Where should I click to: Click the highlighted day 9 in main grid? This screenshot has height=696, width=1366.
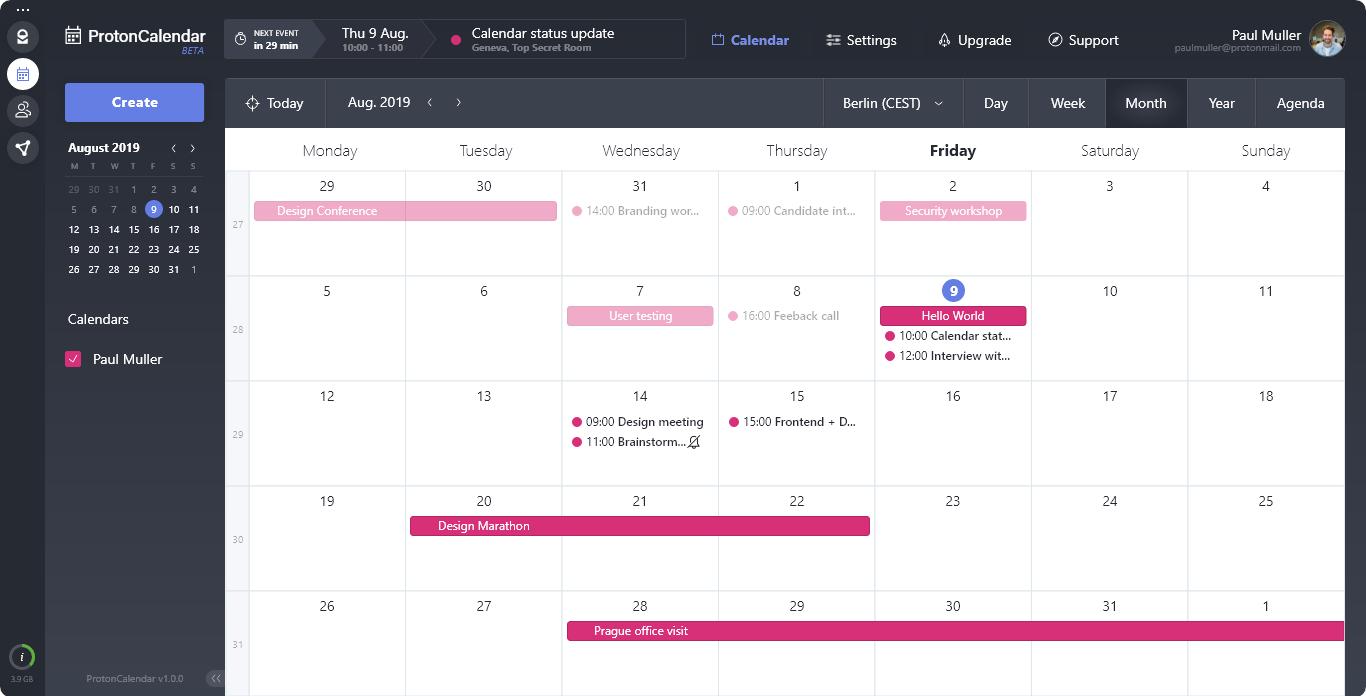953,291
